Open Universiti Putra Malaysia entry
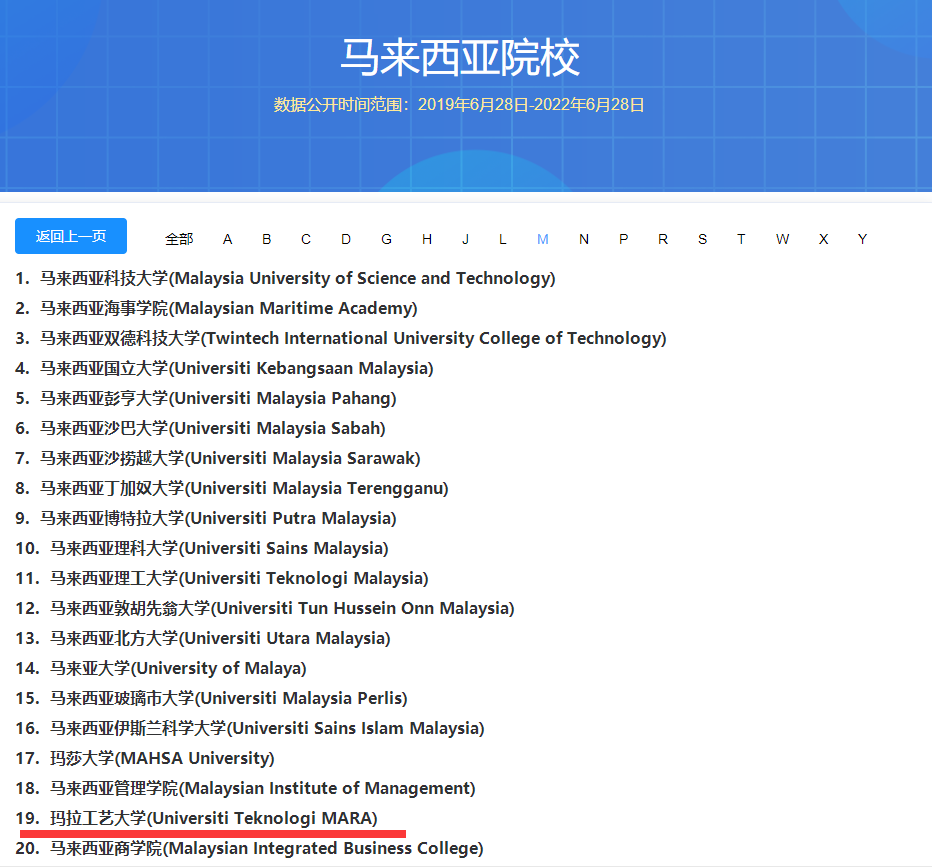Image resolution: width=932 pixels, height=867 pixels. click(218, 518)
